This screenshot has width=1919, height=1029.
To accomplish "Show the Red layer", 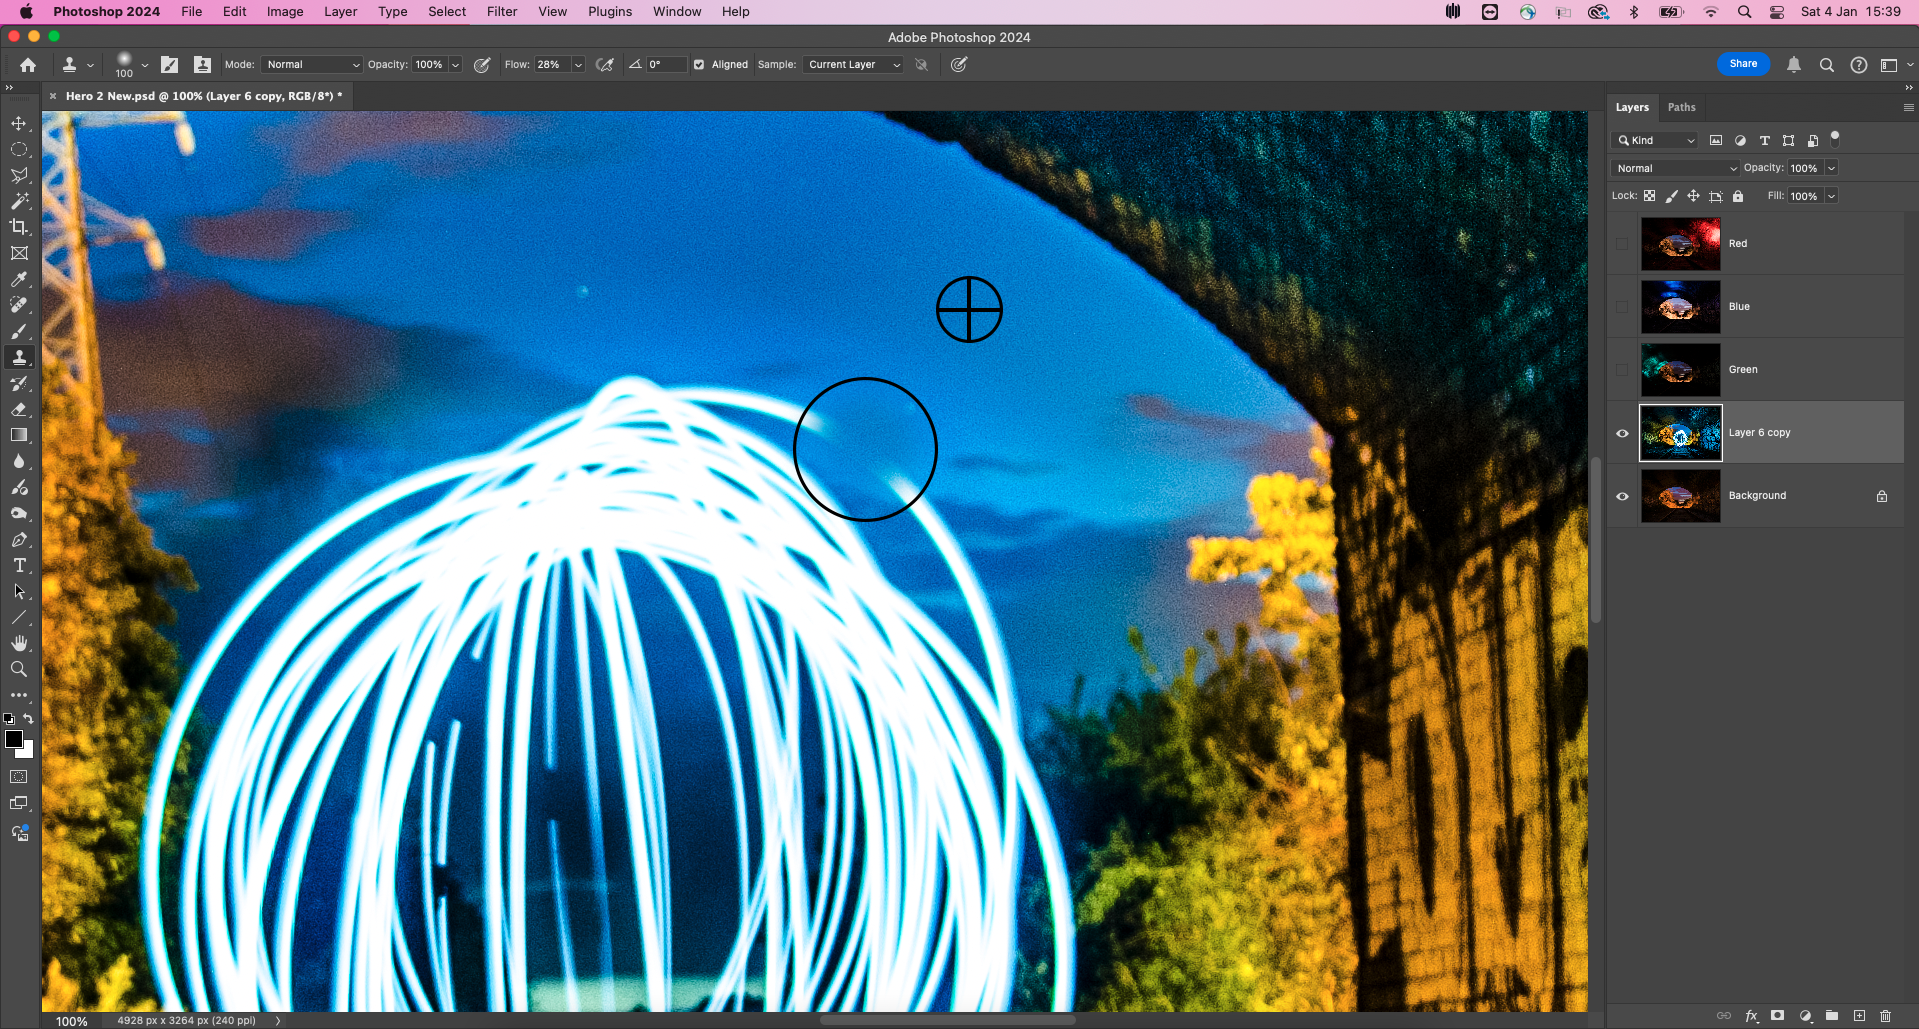I will click(1622, 244).
